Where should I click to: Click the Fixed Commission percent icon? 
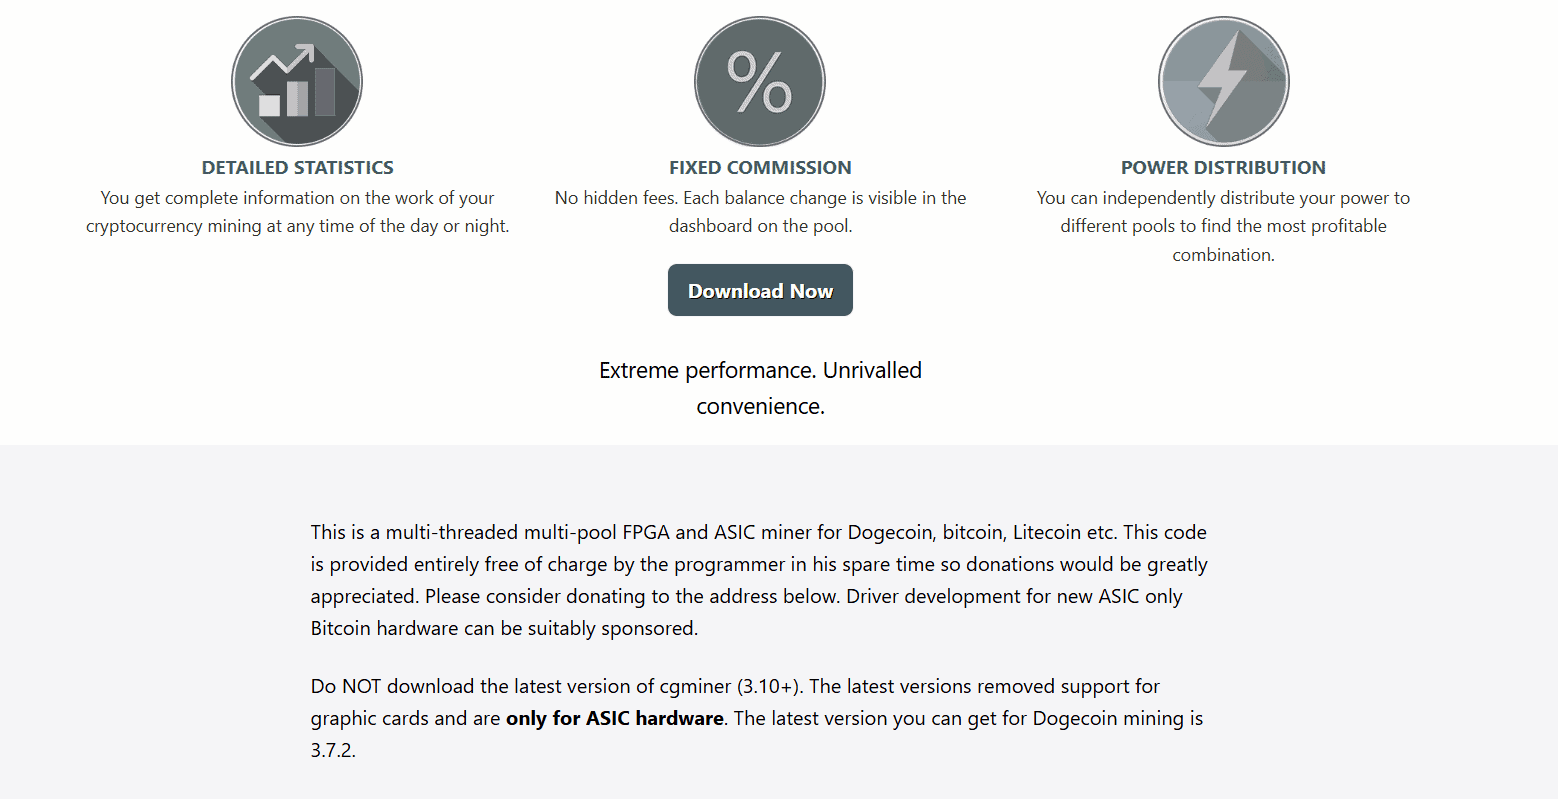pyautogui.click(x=760, y=81)
